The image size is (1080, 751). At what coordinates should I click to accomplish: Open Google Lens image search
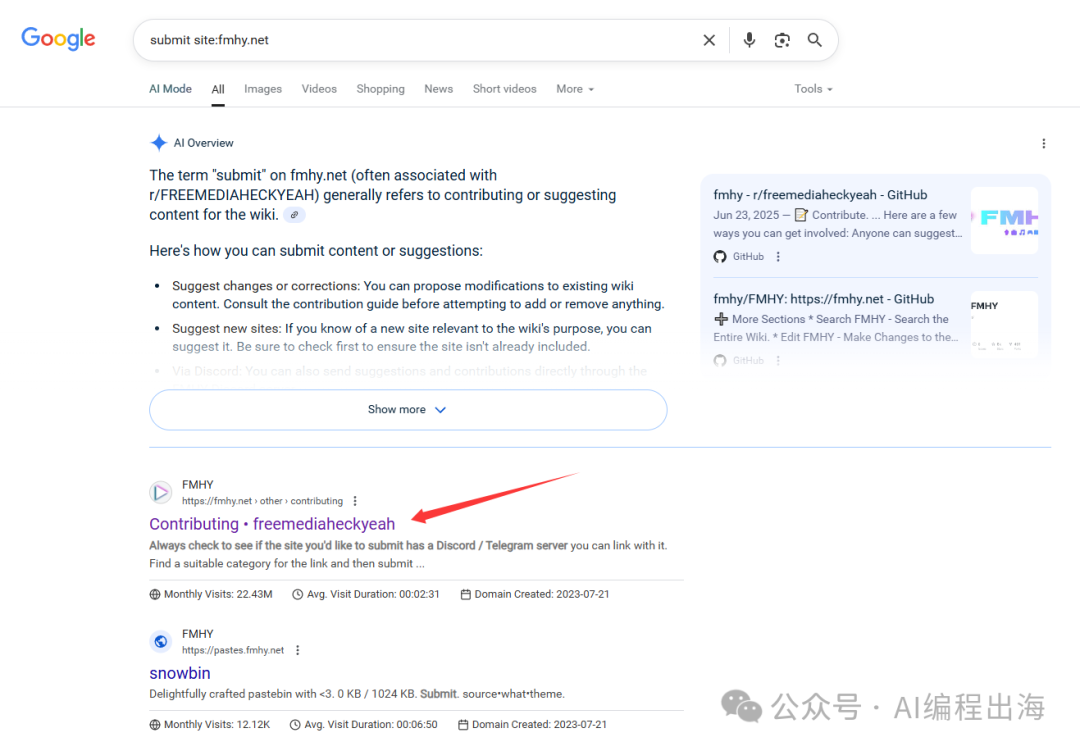coord(782,40)
